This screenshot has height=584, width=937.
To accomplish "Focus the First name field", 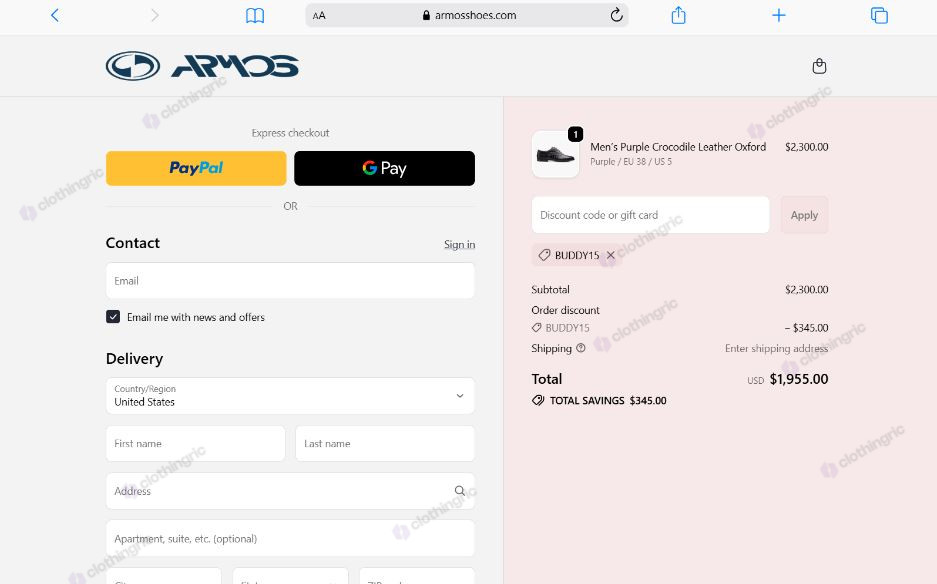I will pyautogui.click(x=195, y=444).
